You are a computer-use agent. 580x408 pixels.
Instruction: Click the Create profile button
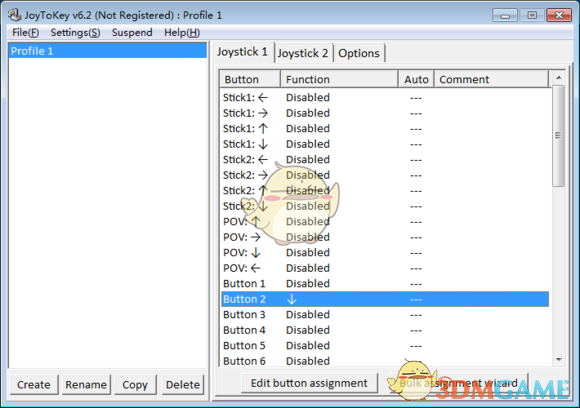34,385
